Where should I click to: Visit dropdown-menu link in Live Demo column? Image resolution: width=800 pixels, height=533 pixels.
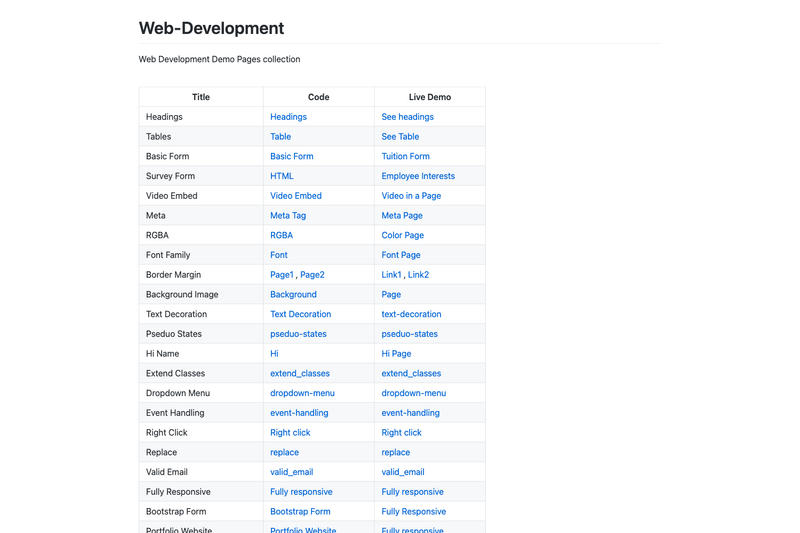point(413,393)
